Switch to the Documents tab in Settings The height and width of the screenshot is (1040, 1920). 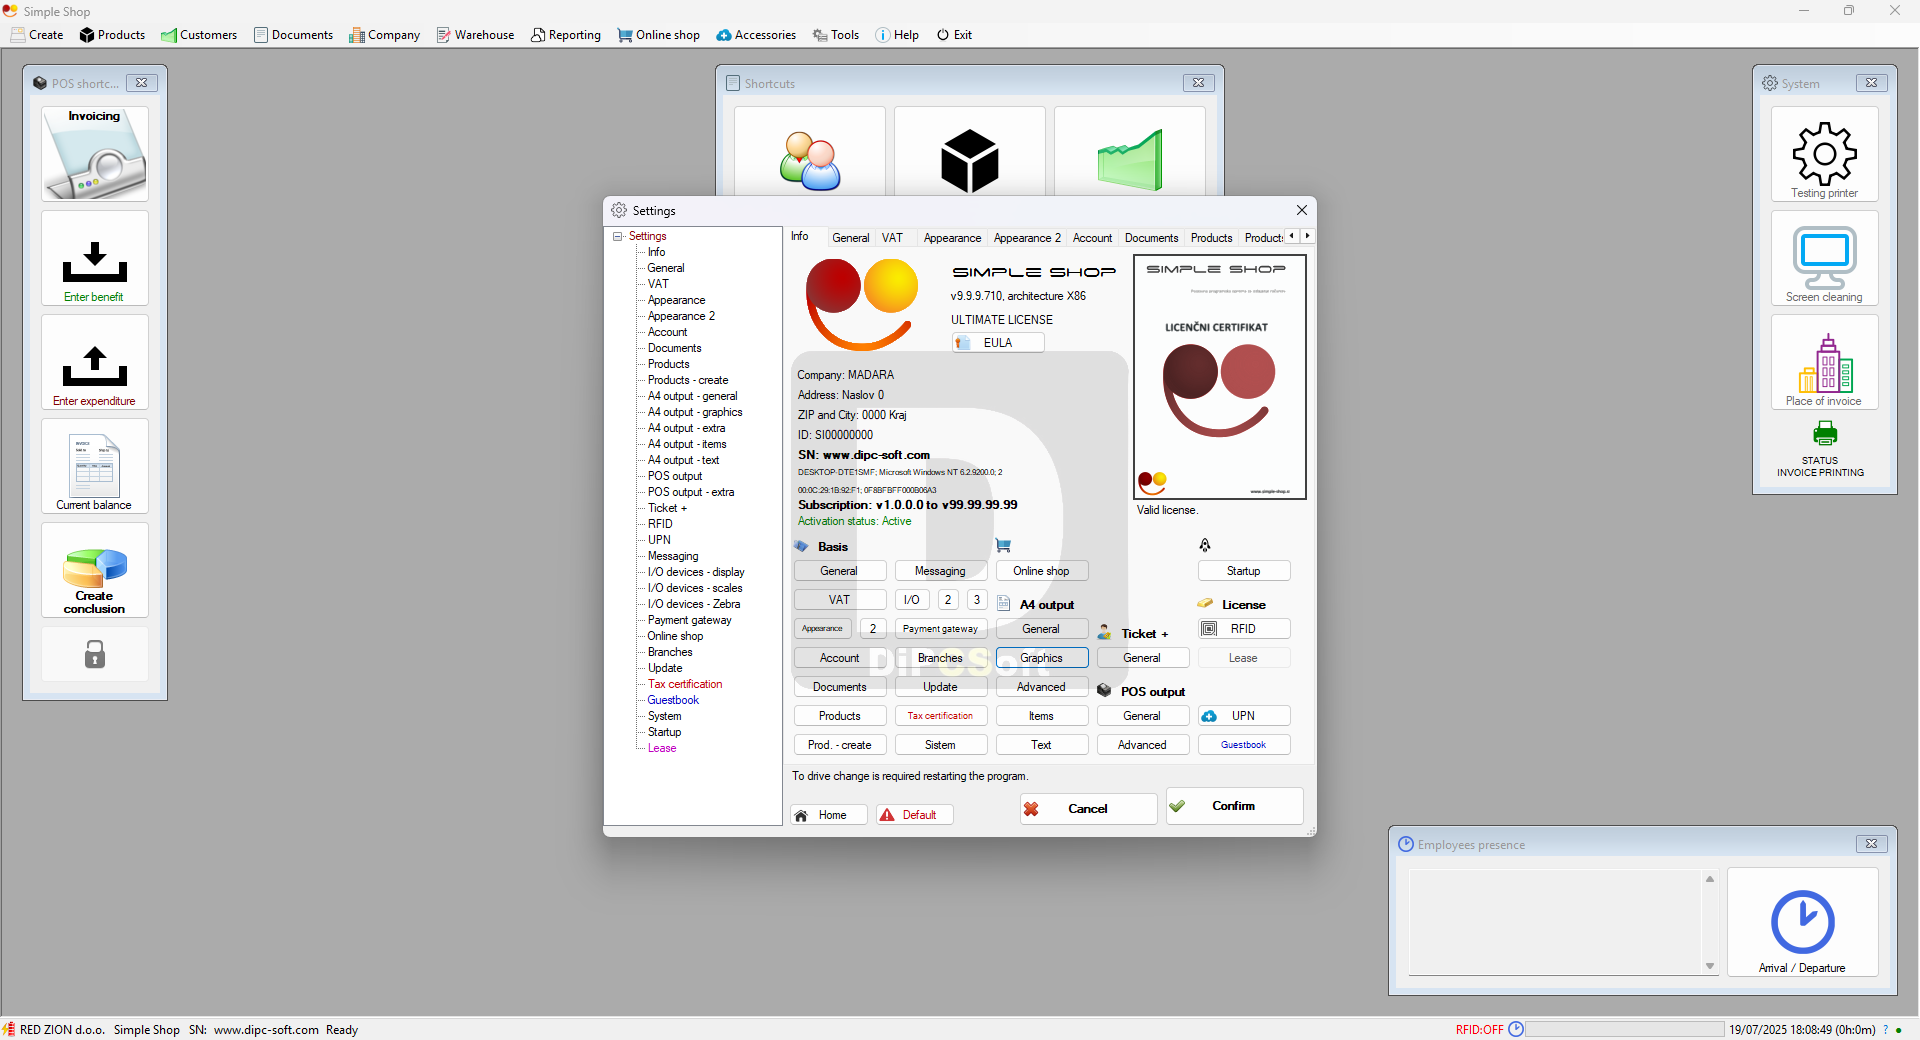(x=1151, y=238)
